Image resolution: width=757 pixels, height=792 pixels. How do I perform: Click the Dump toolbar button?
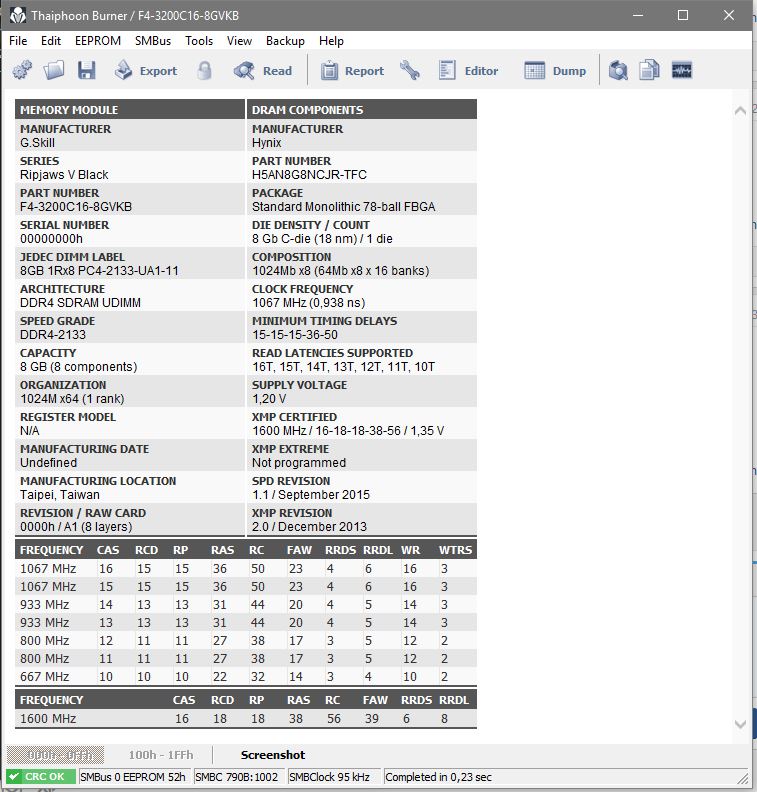click(x=555, y=71)
